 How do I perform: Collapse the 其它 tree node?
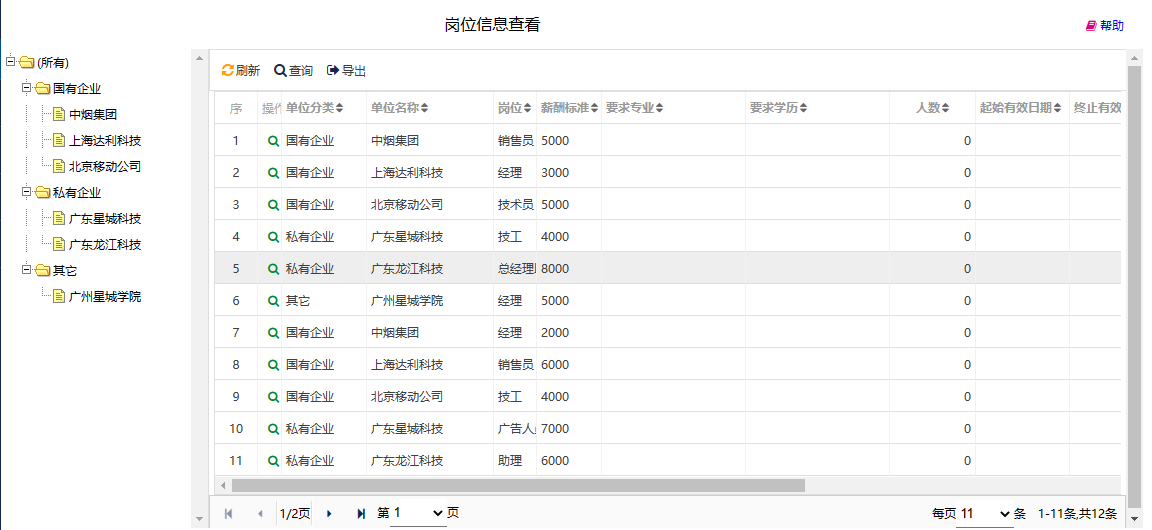pyautogui.click(x=26, y=271)
